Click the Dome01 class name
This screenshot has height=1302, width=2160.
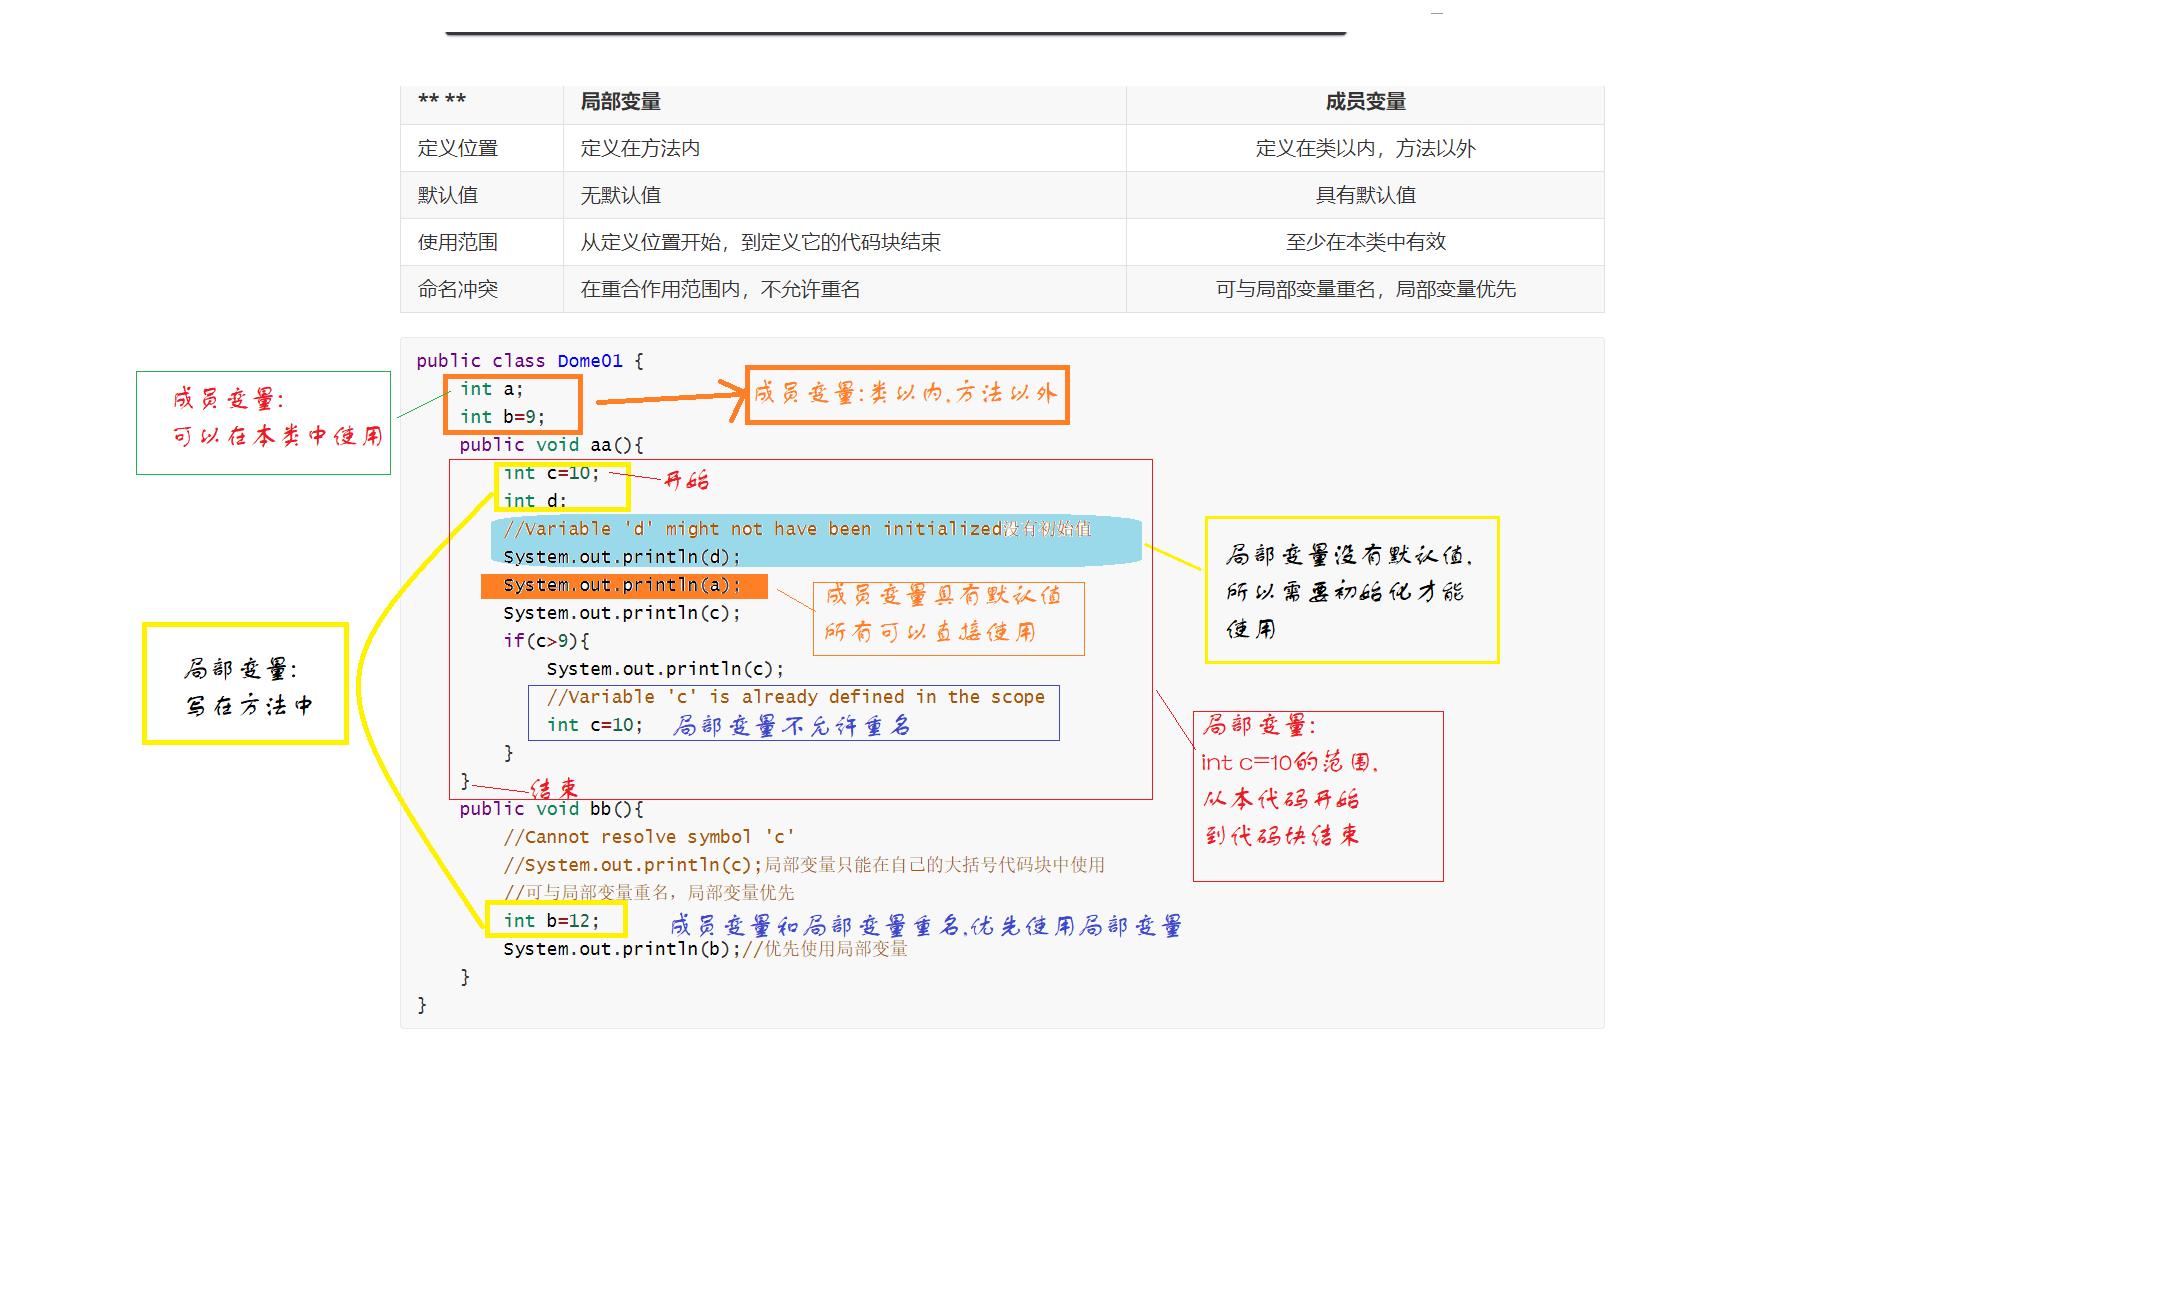tap(589, 360)
